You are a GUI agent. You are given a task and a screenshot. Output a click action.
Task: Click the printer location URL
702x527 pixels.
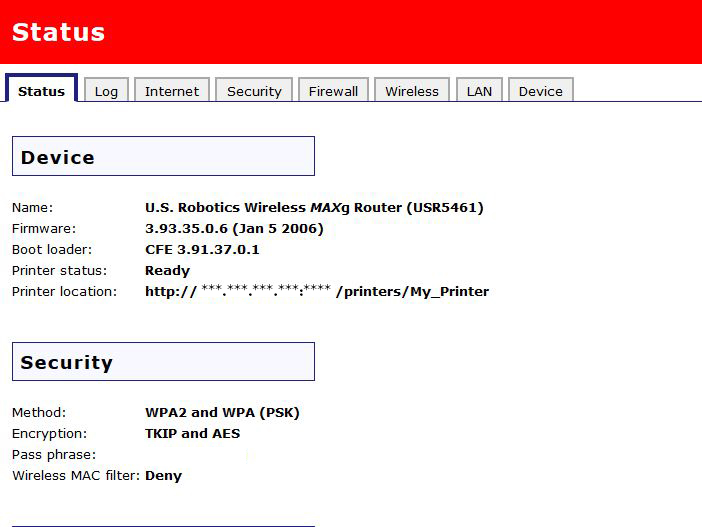click(317, 291)
